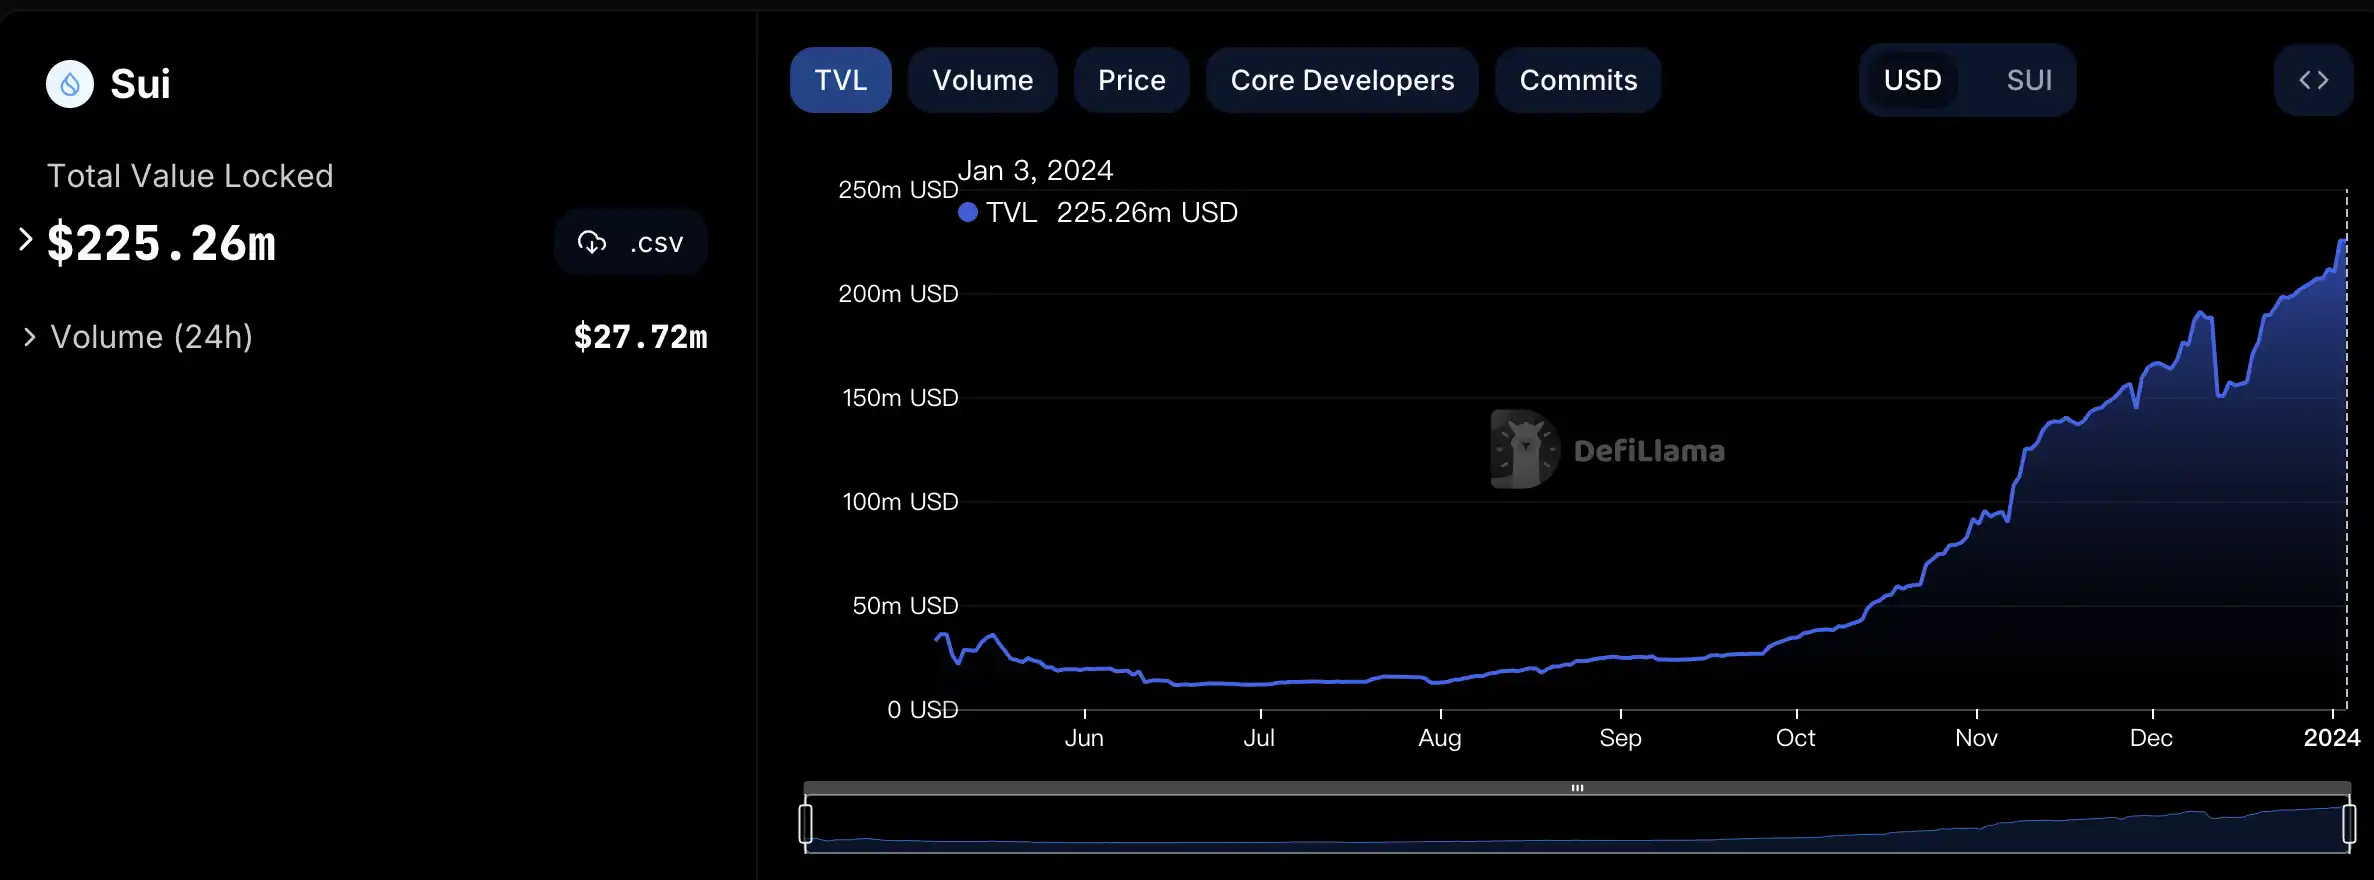Viewport: 2374px width, 880px height.
Task: Expand the Total Value Locked breakdown
Action: (x=26, y=240)
